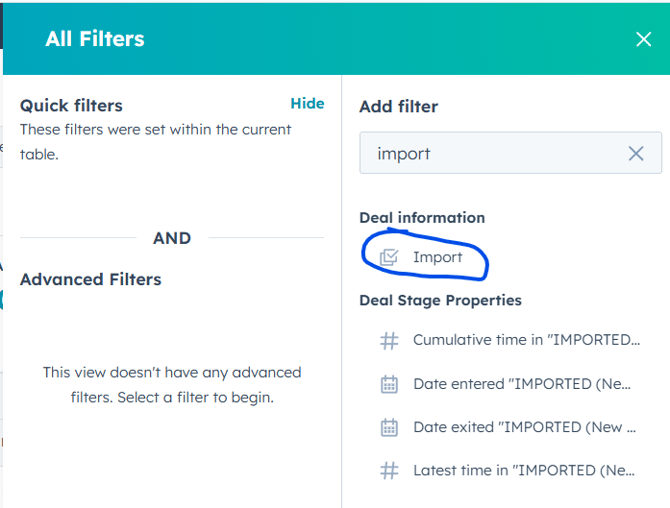The width and height of the screenshot is (670, 508).
Task: Select the Import deal information property
Action: coord(437,257)
